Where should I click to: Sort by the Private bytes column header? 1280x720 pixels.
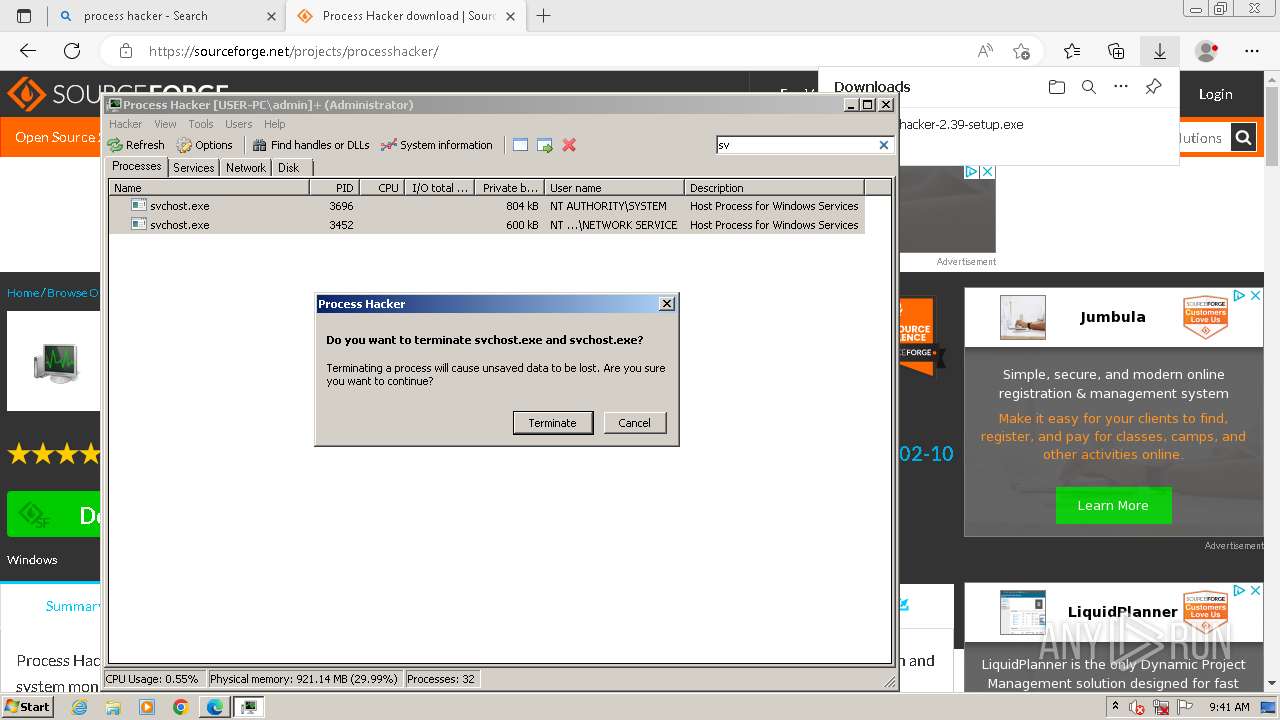[509, 187]
